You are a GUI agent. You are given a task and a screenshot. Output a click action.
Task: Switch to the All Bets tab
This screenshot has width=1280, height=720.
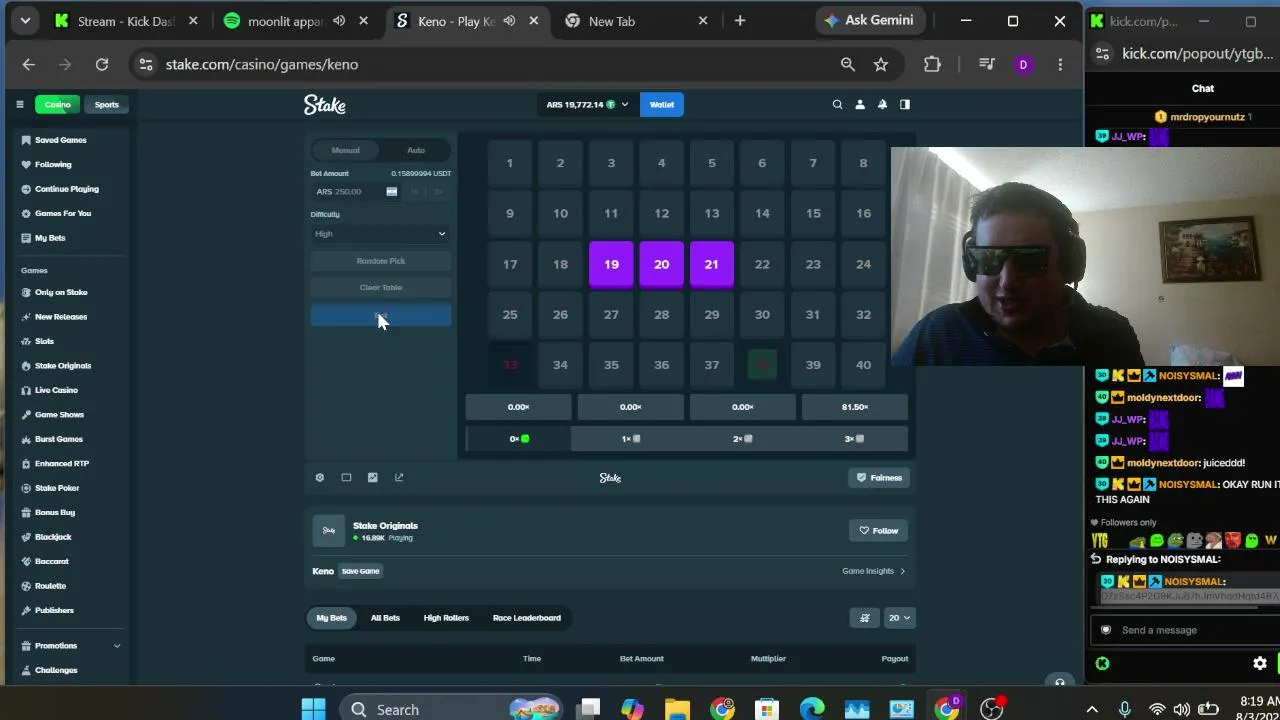click(385, 618)
